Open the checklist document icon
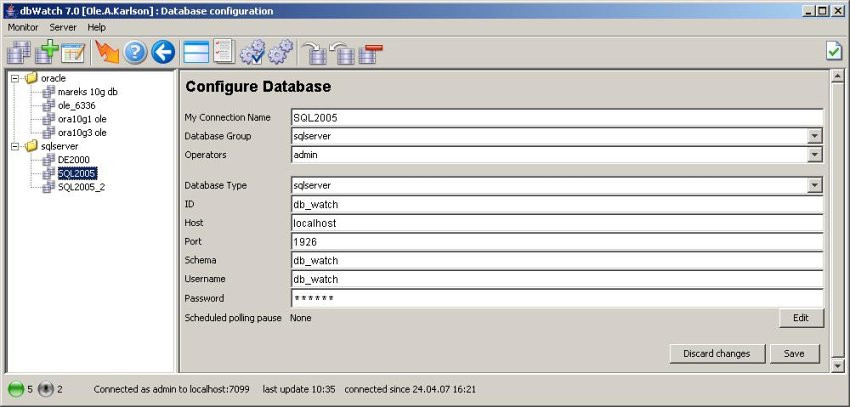This screenshot has height=407, width=850. point(223,51)
